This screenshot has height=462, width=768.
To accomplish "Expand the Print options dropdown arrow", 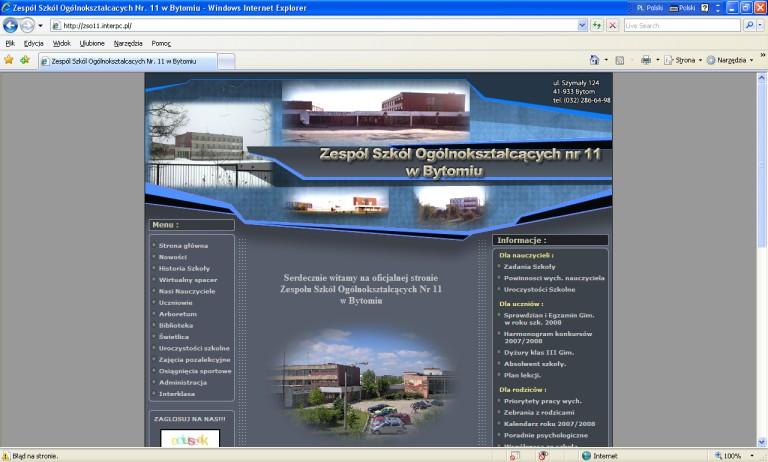I will (x=657, y=60).
